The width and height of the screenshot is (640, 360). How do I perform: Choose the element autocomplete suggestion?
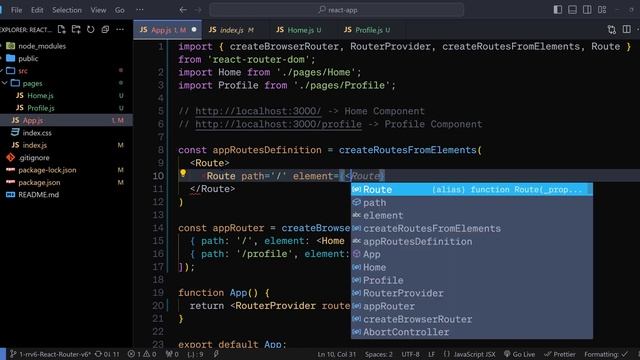(x=472, y=216)
